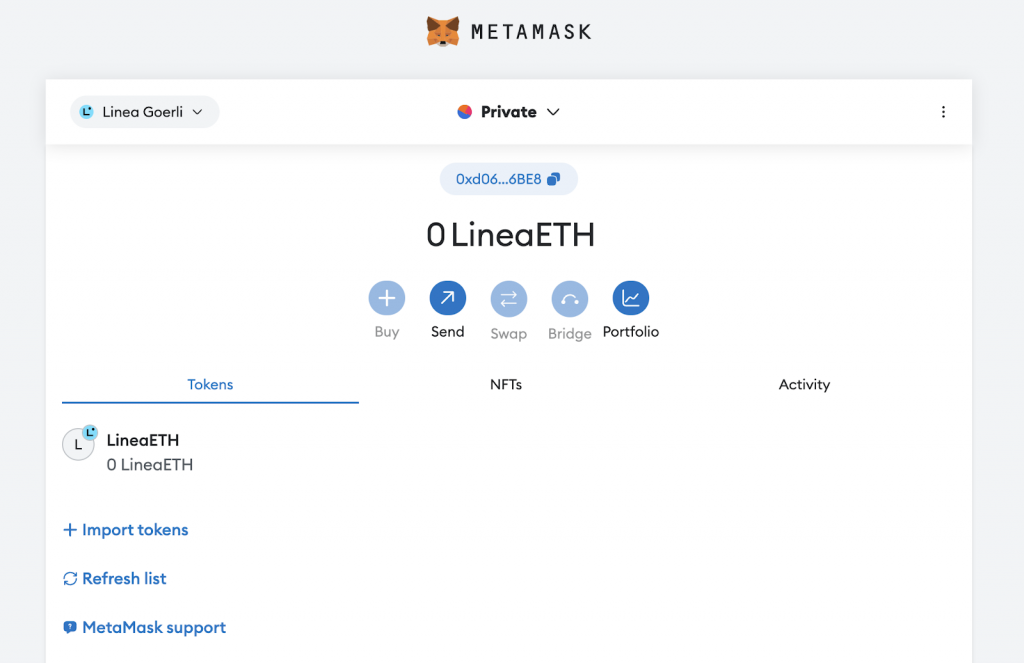Click the colored Private account avatar
This screenshot has width=1024, height=663.
tap(465, 111)
